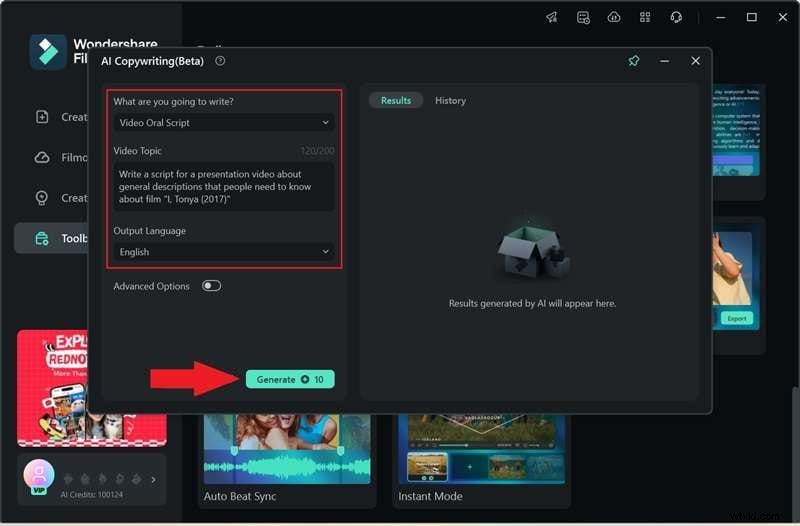Click the VIP user avatar
The height and width of the screenshot is (526, 800).
(x=39, y=475)
